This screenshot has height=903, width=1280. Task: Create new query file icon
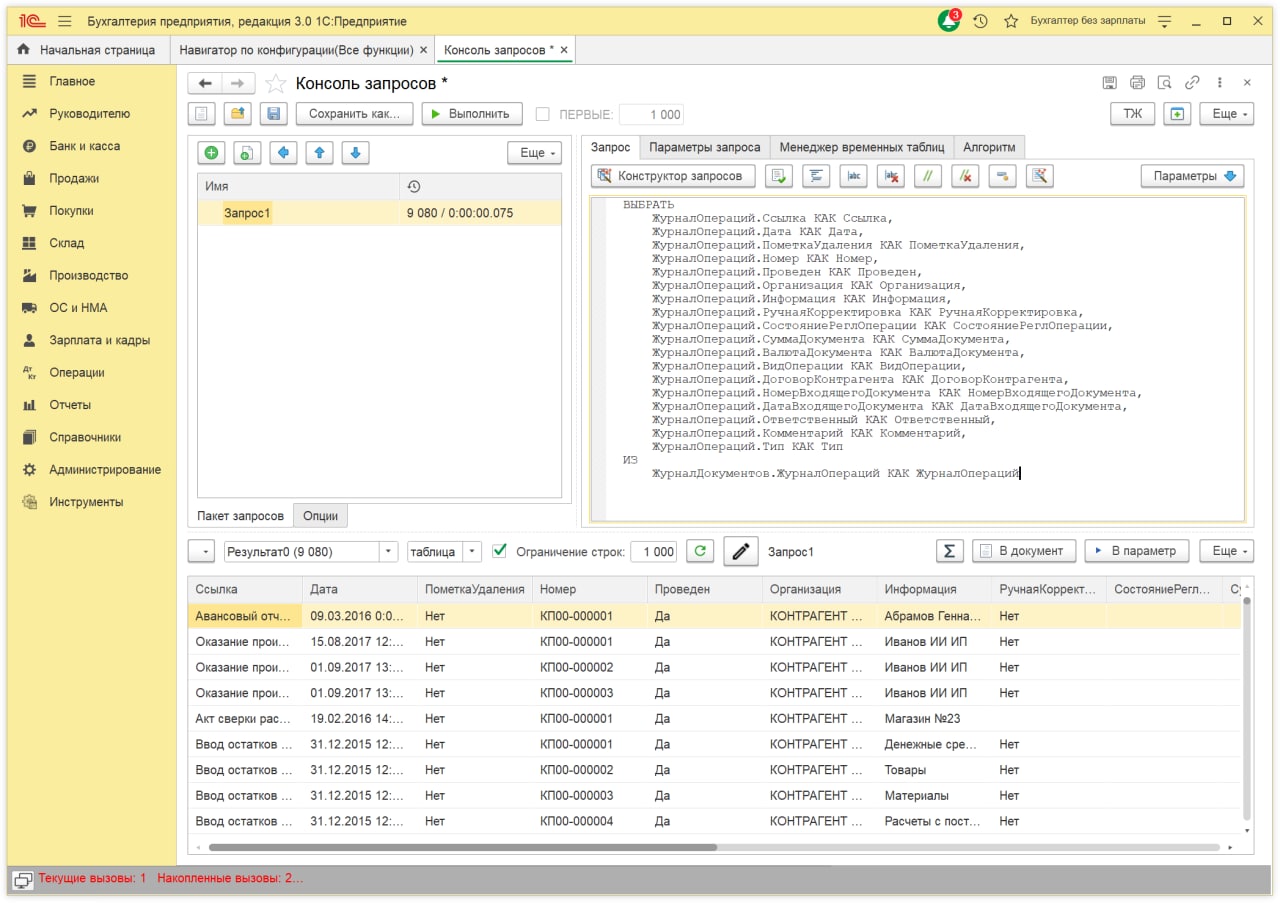pos(202,114)
